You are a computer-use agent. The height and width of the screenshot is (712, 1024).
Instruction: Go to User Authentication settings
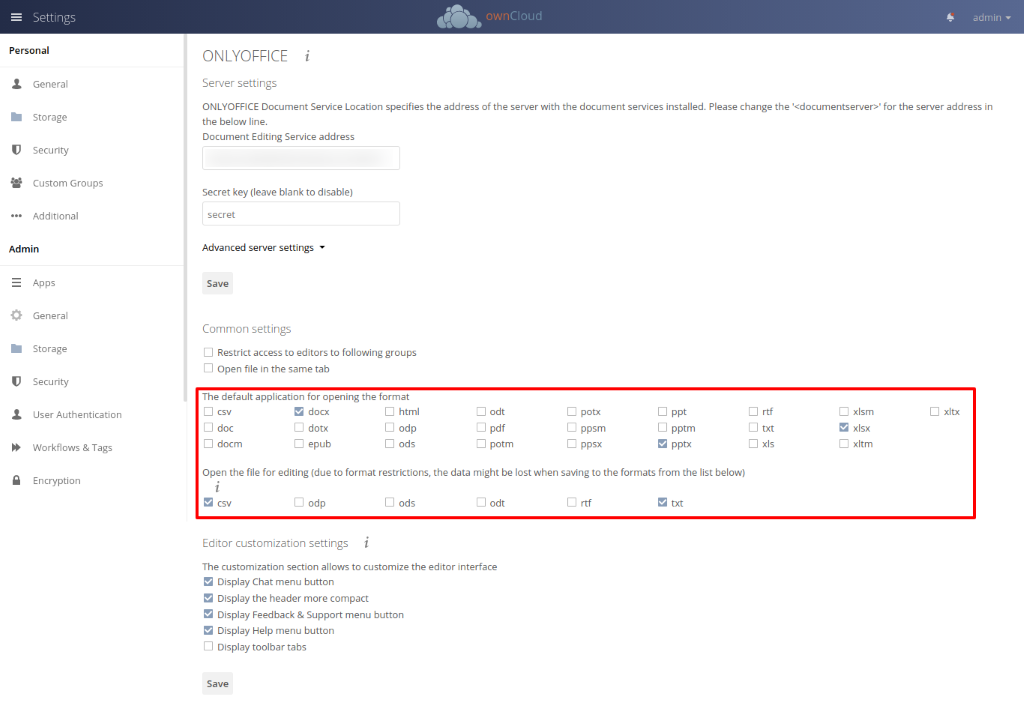(77, 414)
